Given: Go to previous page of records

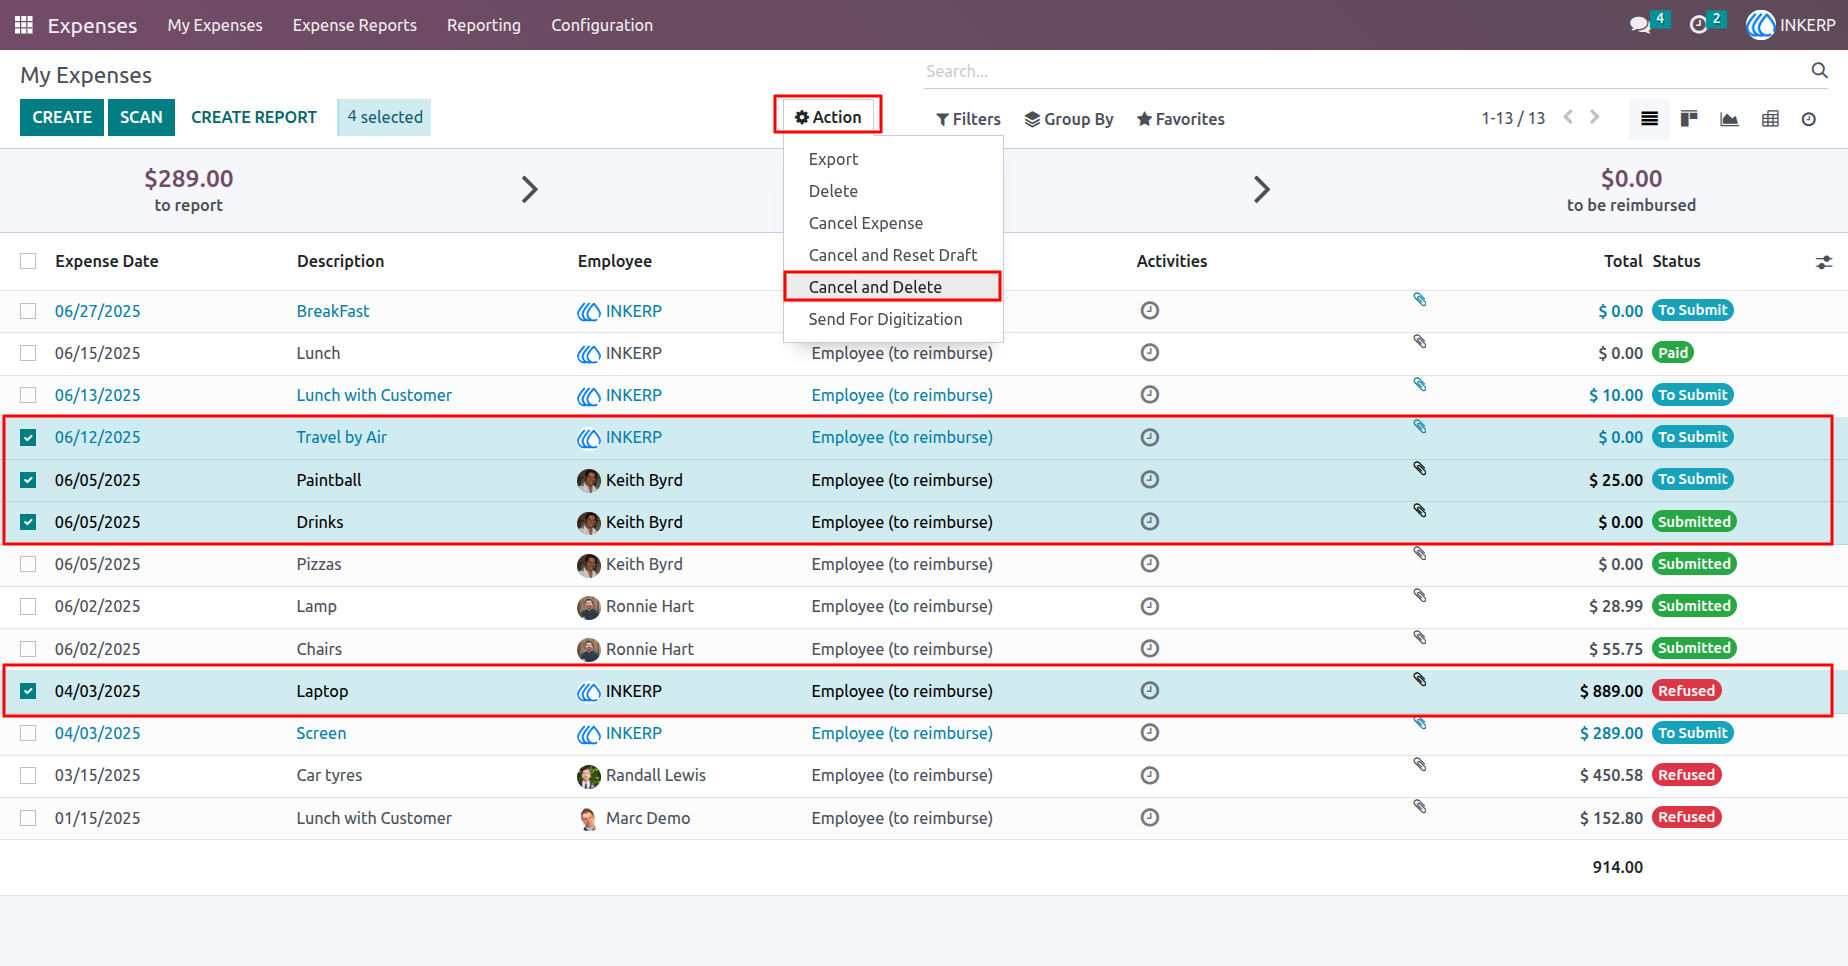Looking at the screenshot, I should click(1568, 117).
